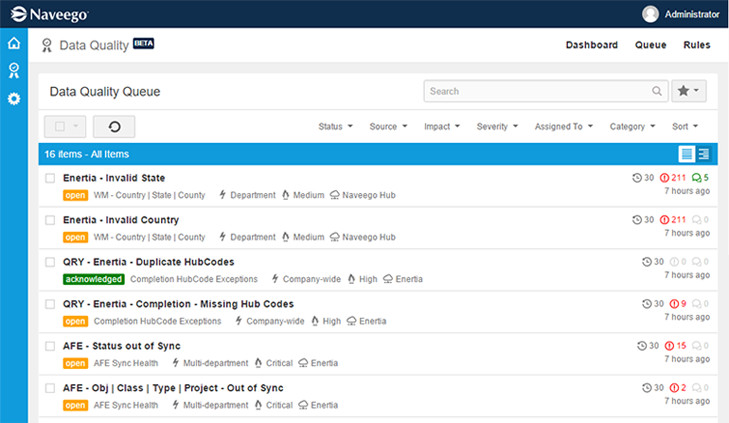Go to the Queue tab
729x423 pixels.
coord(650,45)
